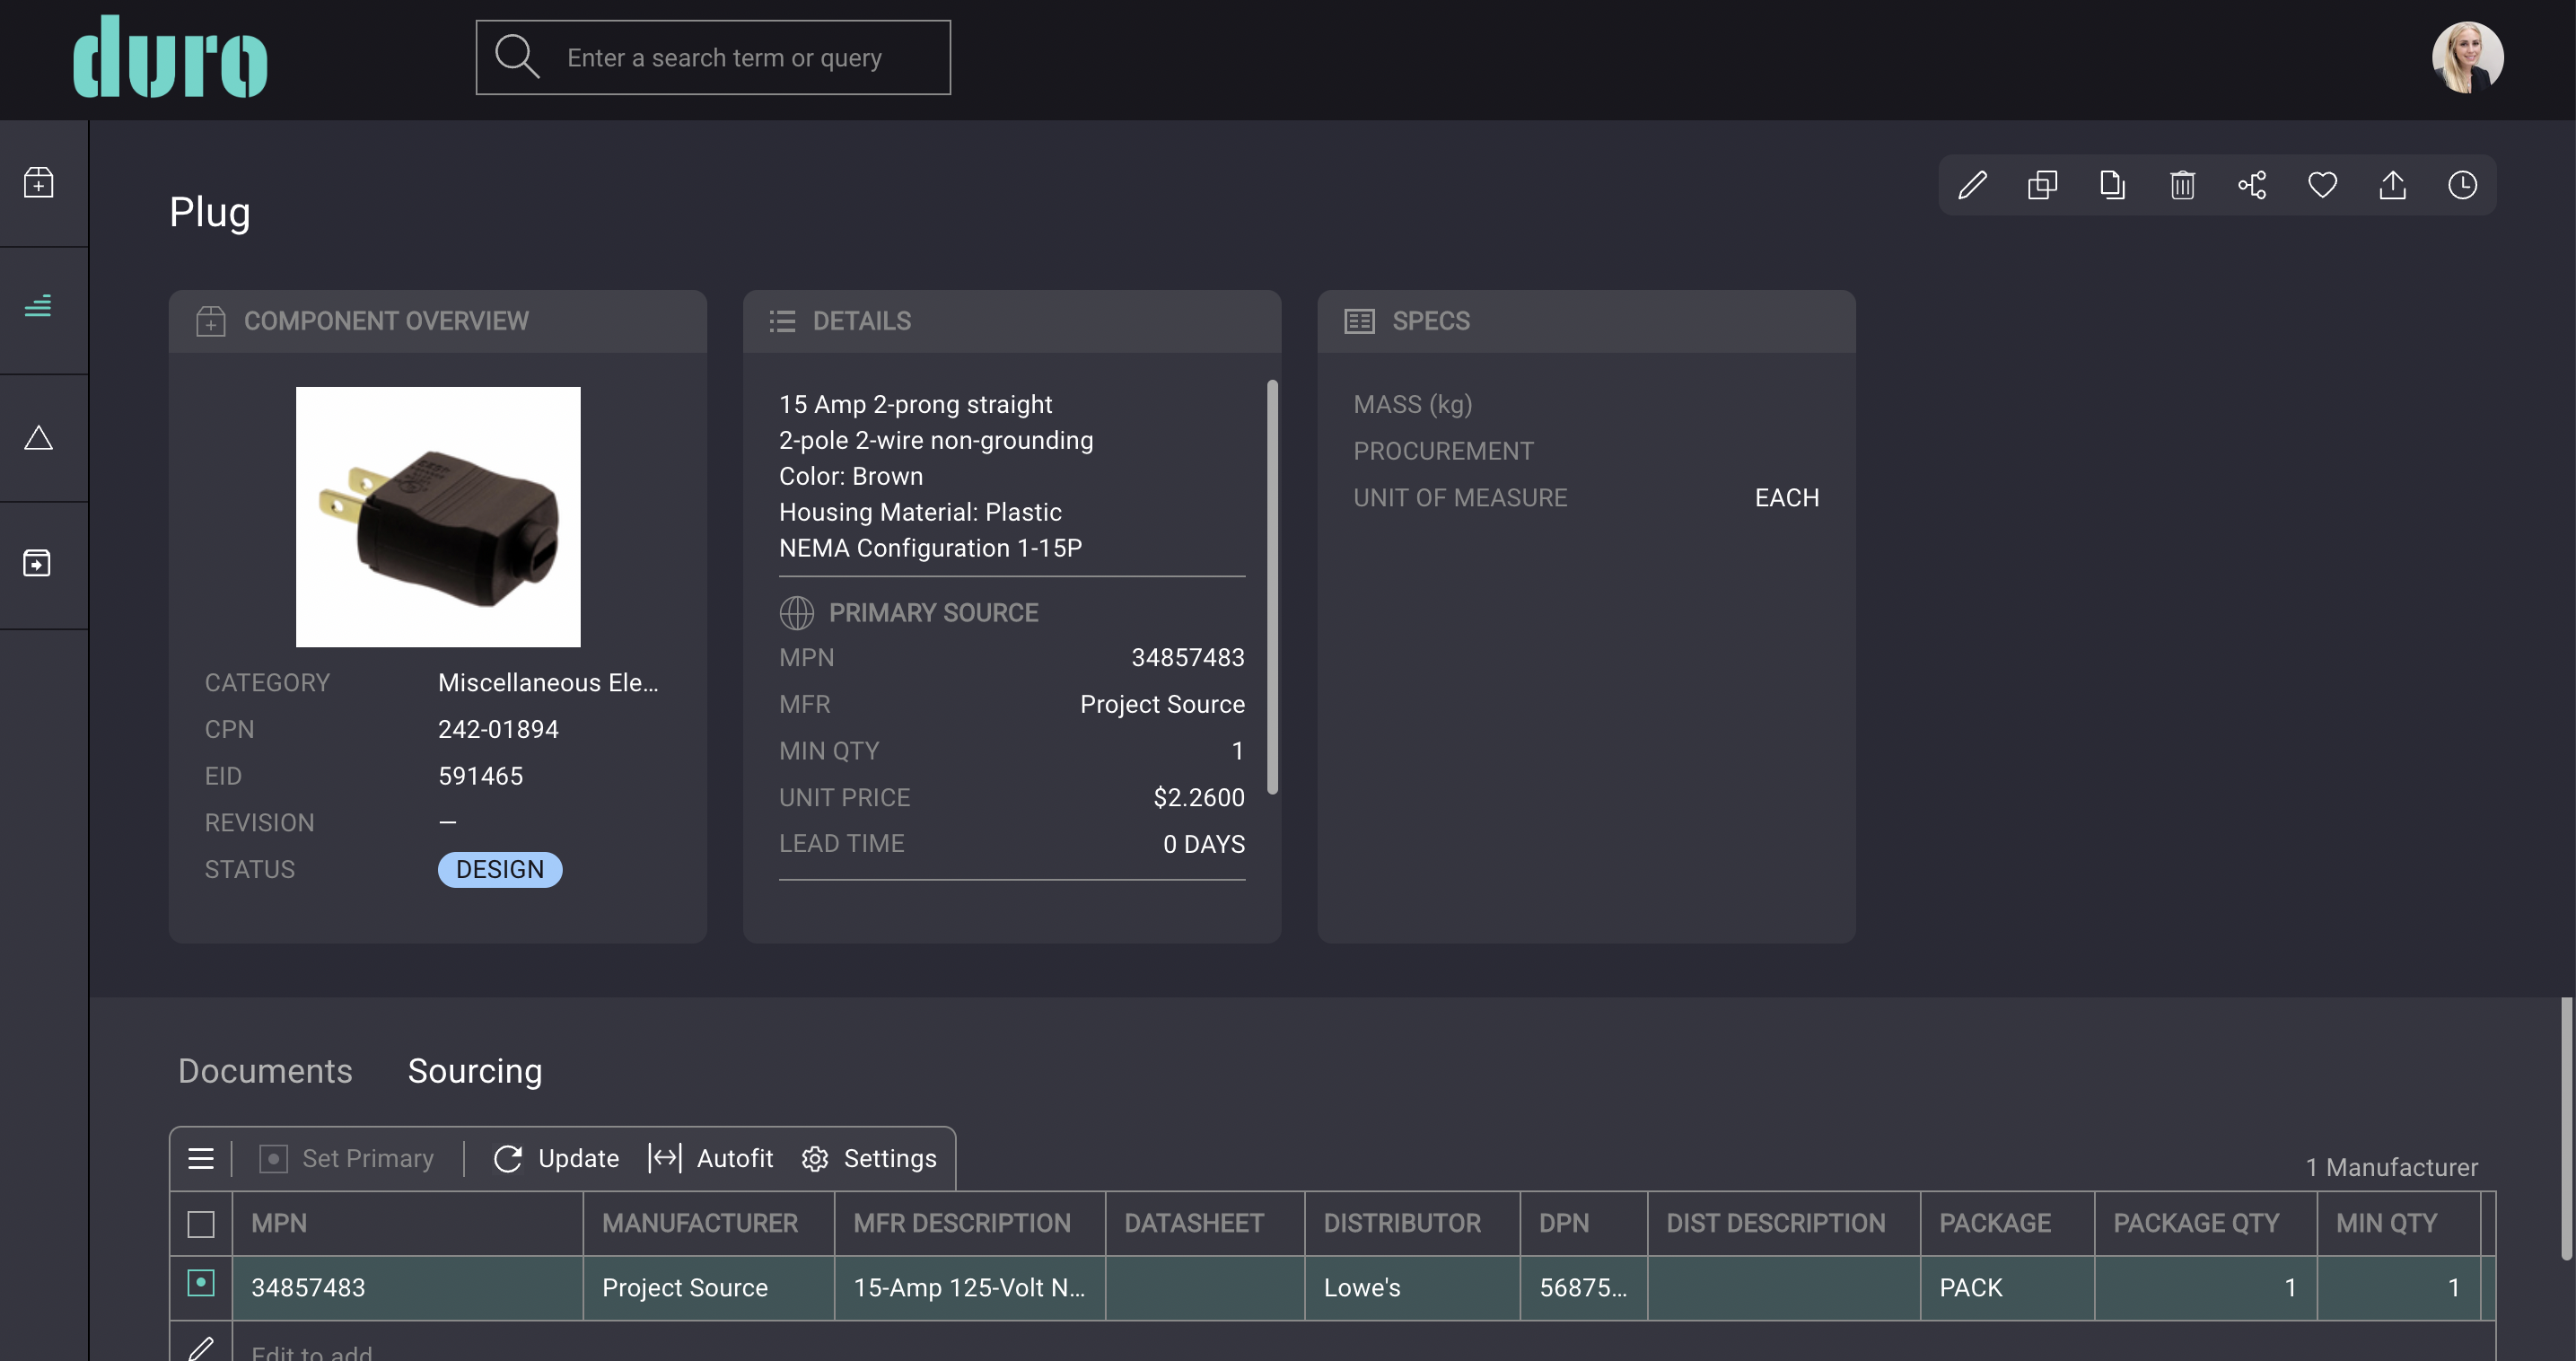Click the Details panel scrollbar
The width and height of the screenshot is (2576, 1361).
click(1272, 587)
